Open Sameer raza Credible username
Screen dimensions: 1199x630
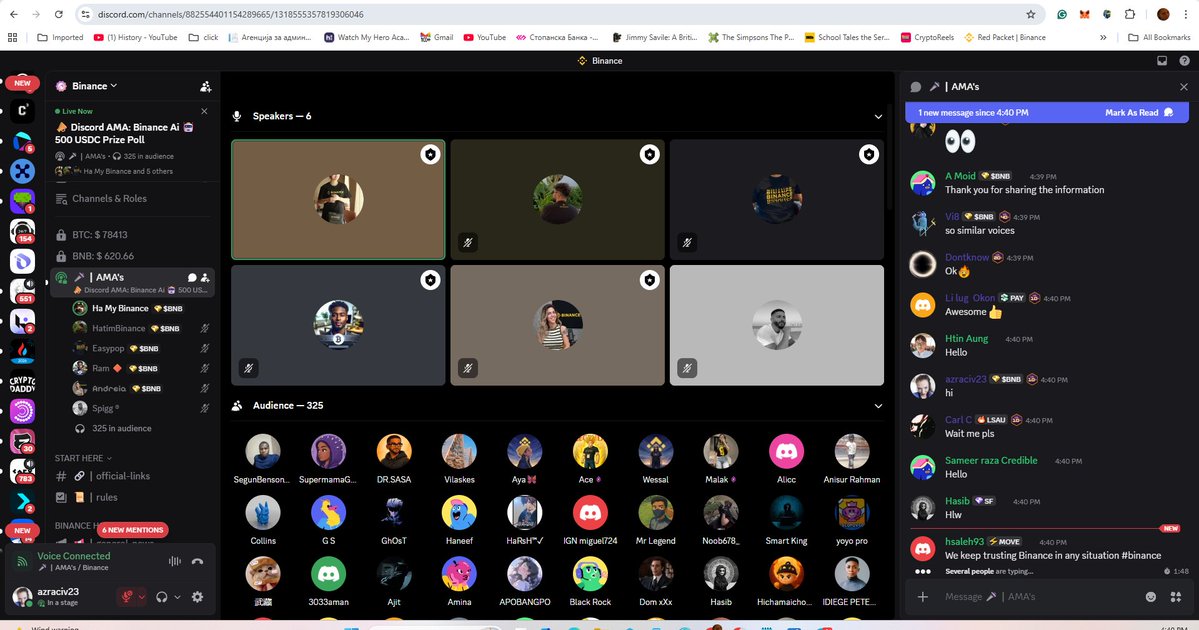pos(991,460)
